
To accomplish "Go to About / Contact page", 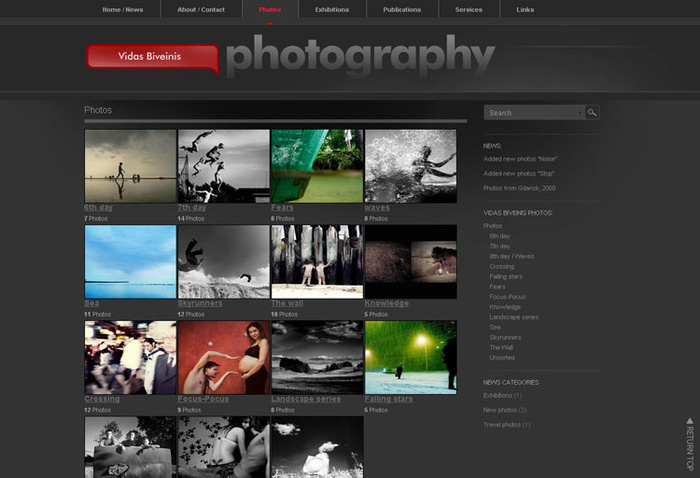I will [201, 10].
